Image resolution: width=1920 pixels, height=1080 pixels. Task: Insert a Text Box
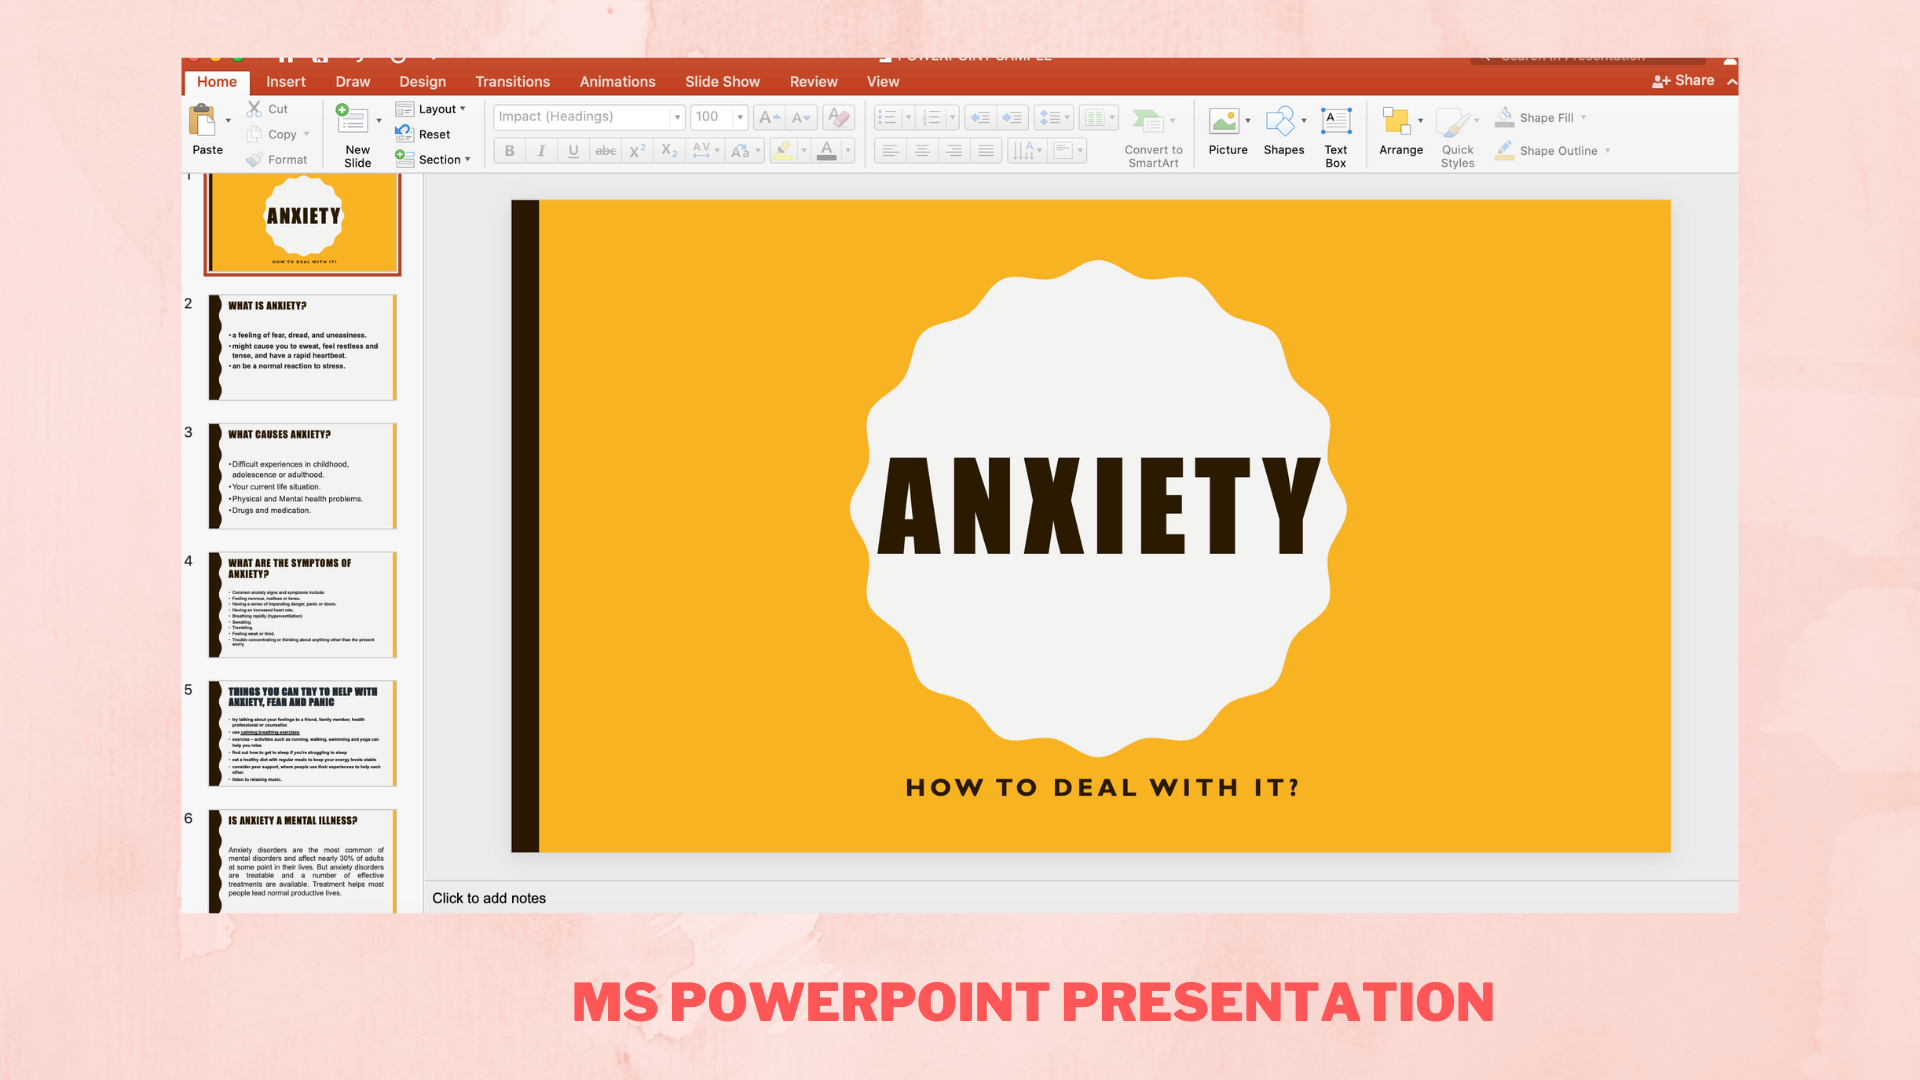click(x=1335, y=121)
